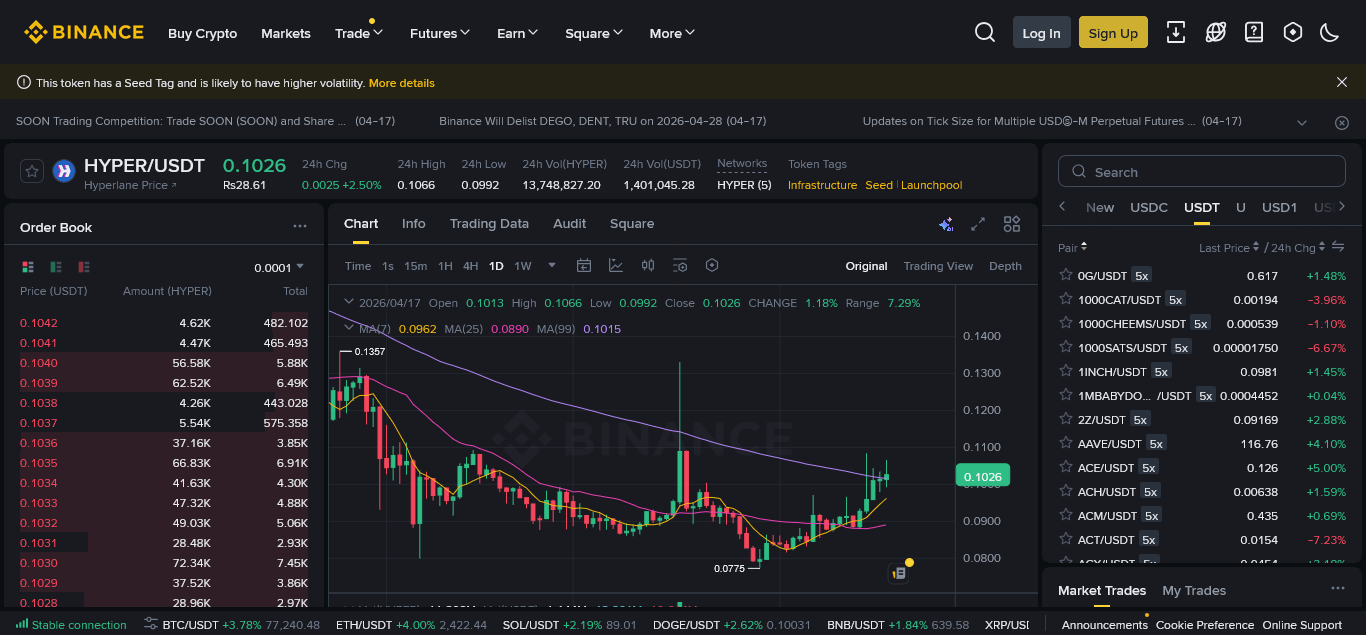Viewport: 1366px width, 635px height.
Task: Select AAVE/USDT pair row
Action: coord(1202,443)
